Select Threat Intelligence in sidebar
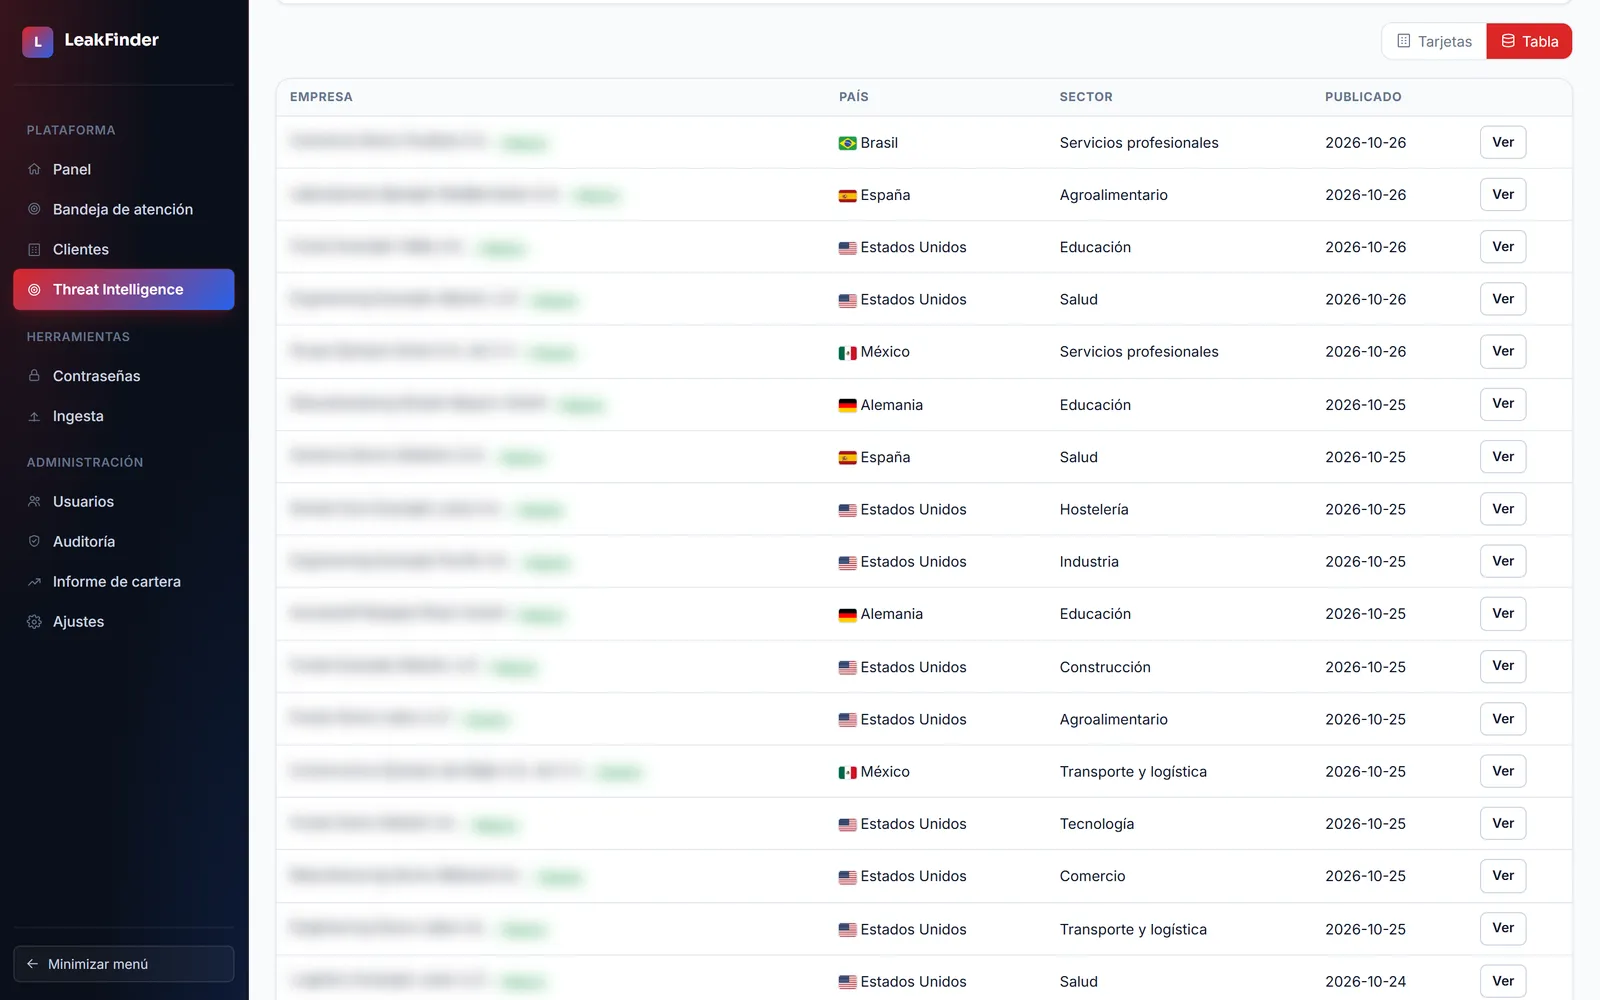The width and height of the screenshot is (1600, 1000). [x=124, y=289]
